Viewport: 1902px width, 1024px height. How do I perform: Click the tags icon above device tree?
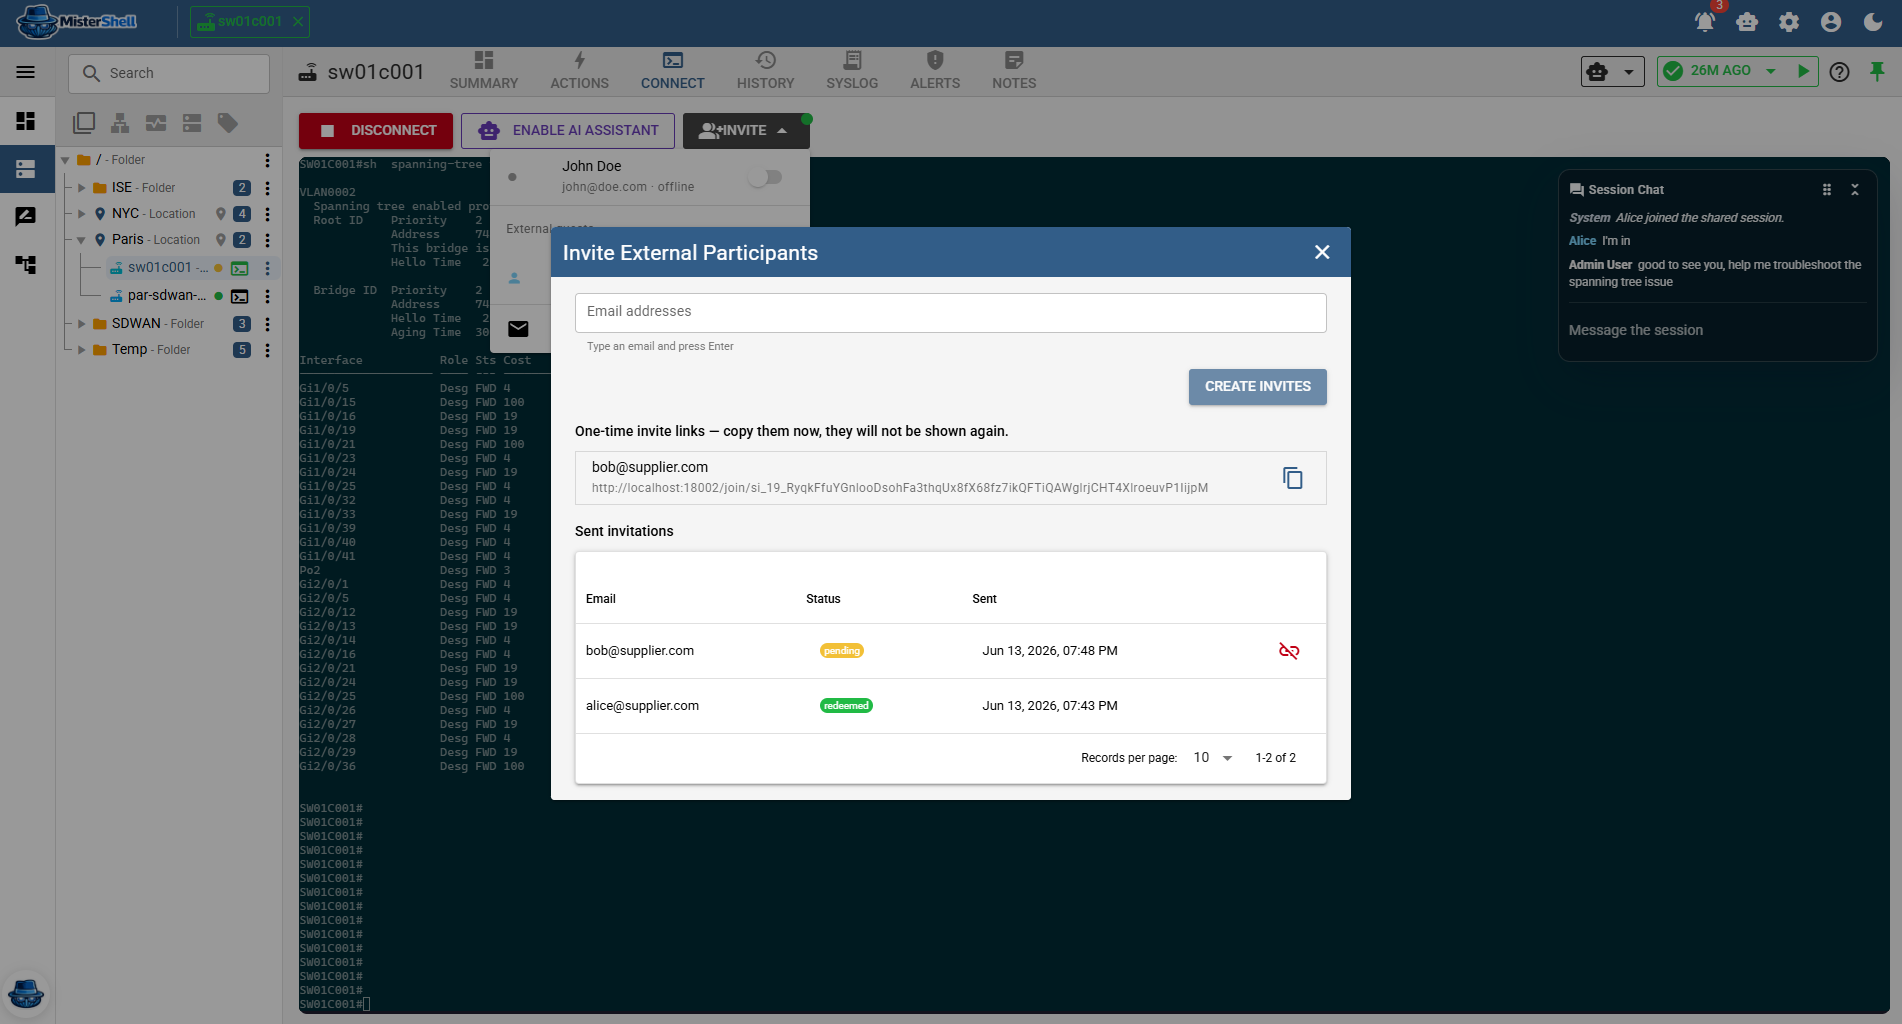coord(228,123)
